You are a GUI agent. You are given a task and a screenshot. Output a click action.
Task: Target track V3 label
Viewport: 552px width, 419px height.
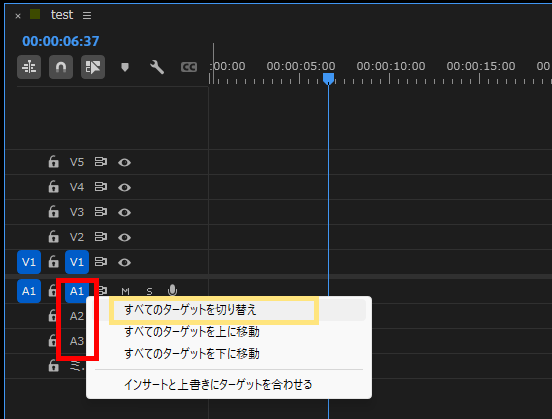(x=77, y=212)
